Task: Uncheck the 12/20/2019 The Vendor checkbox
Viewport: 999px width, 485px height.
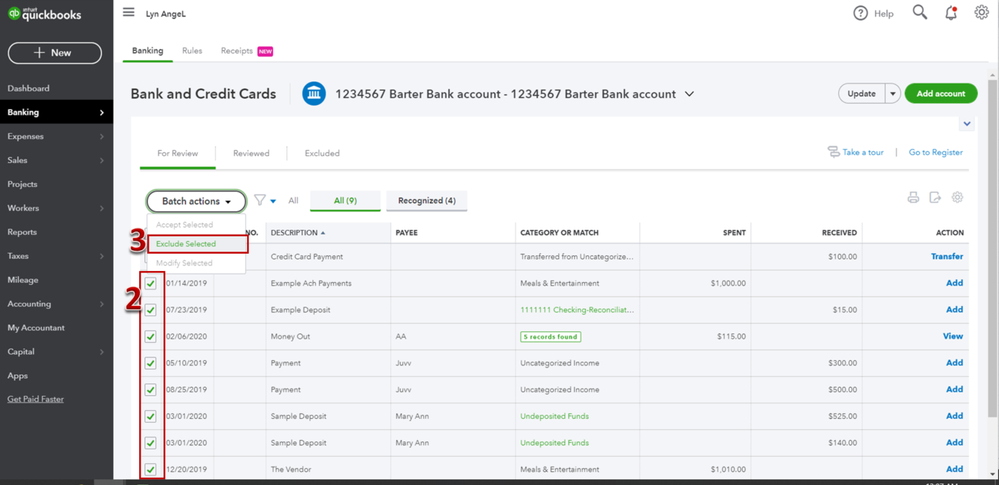Action: pos(151,469)
